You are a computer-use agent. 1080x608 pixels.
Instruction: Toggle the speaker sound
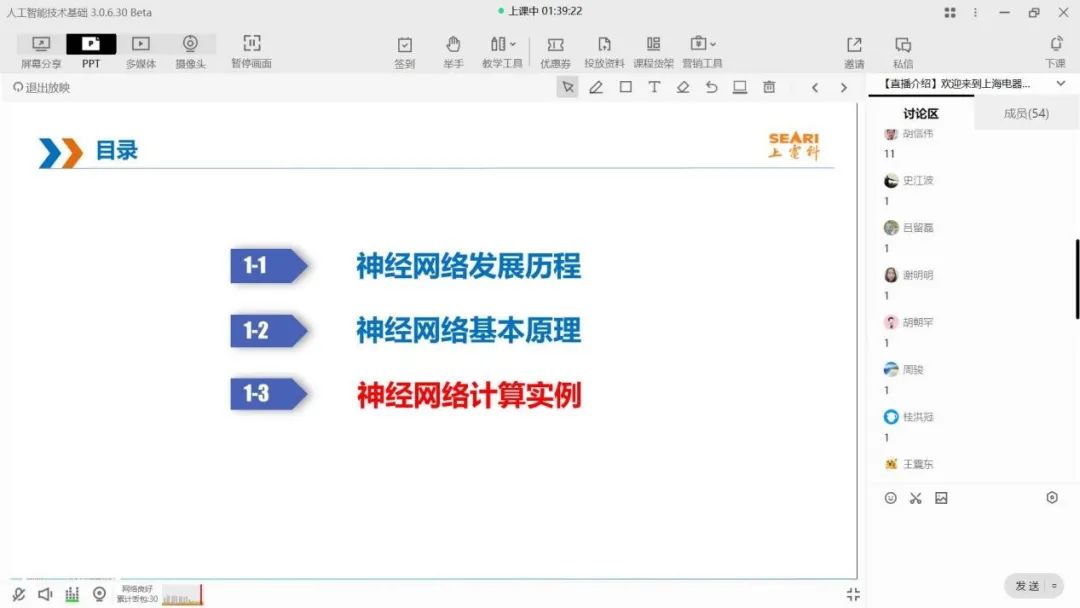(x=45, y=594)
